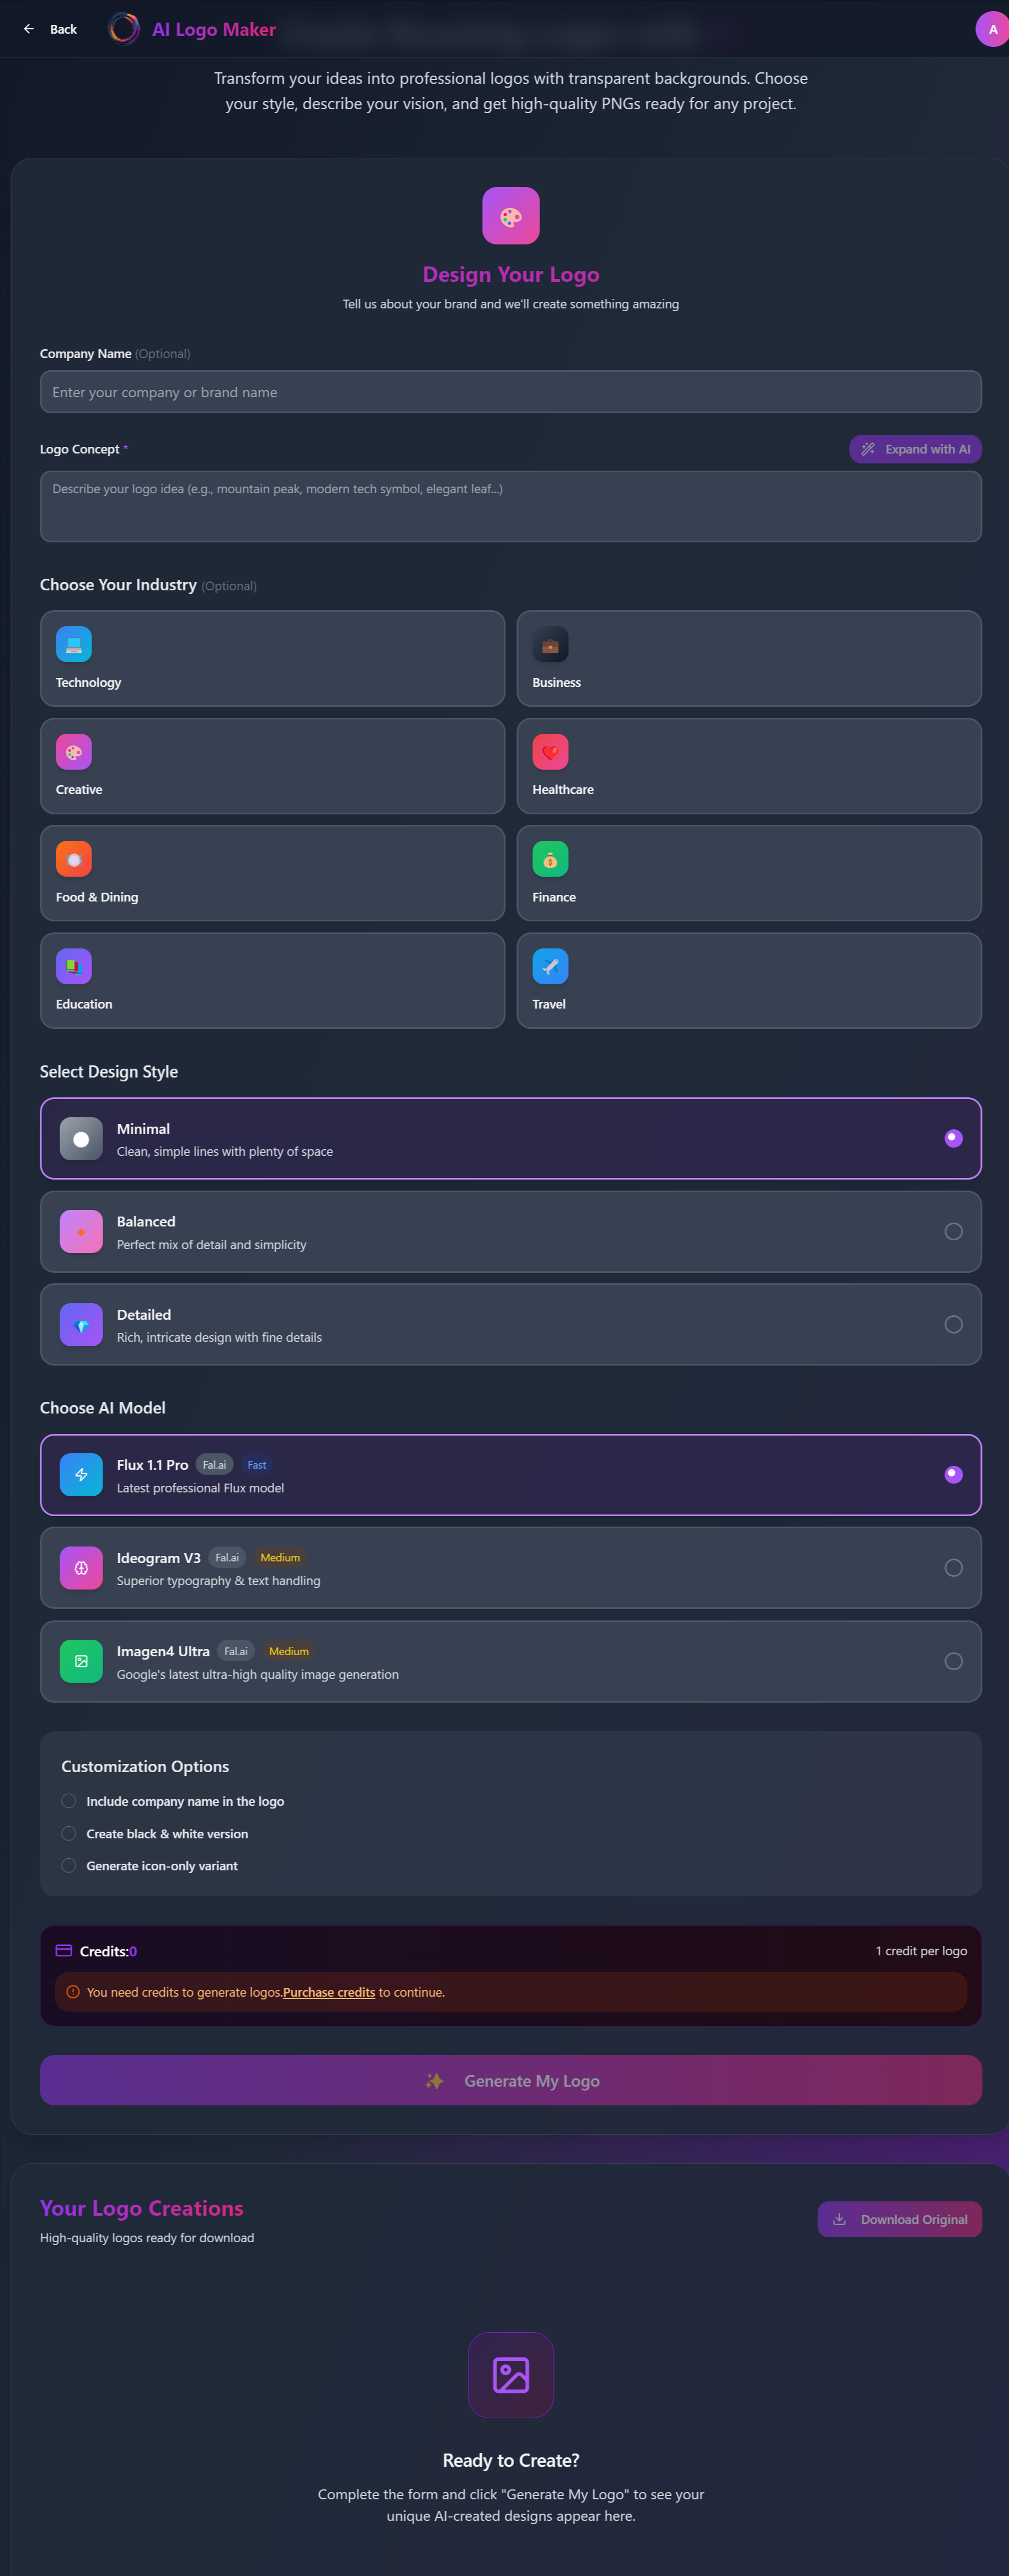Screen dimensions: 1009x2576
Task: Select the Finance money bag icon
Action: (550, 859)
